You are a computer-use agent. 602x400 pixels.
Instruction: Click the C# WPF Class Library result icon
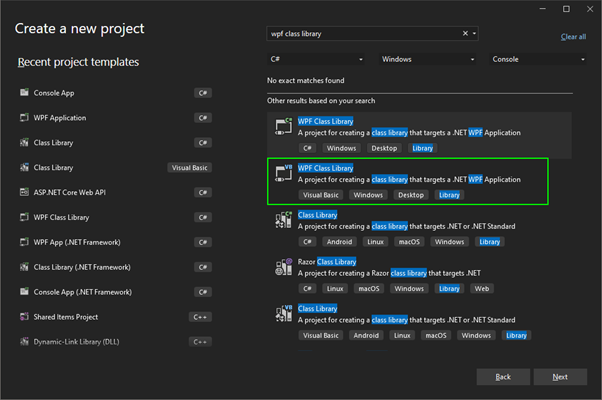tap(283, 127)
